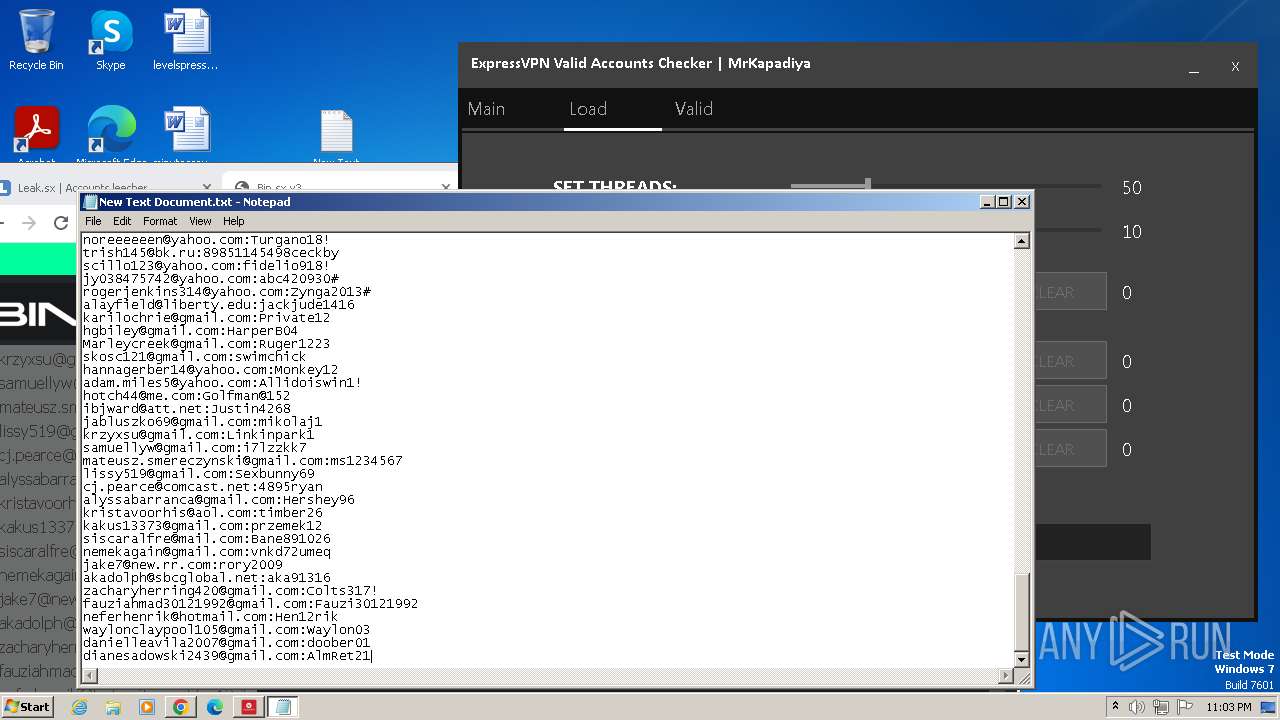Click the threads value 50
The height and width of the screenshot is (720, 1280).
[x=1131, y=188]
